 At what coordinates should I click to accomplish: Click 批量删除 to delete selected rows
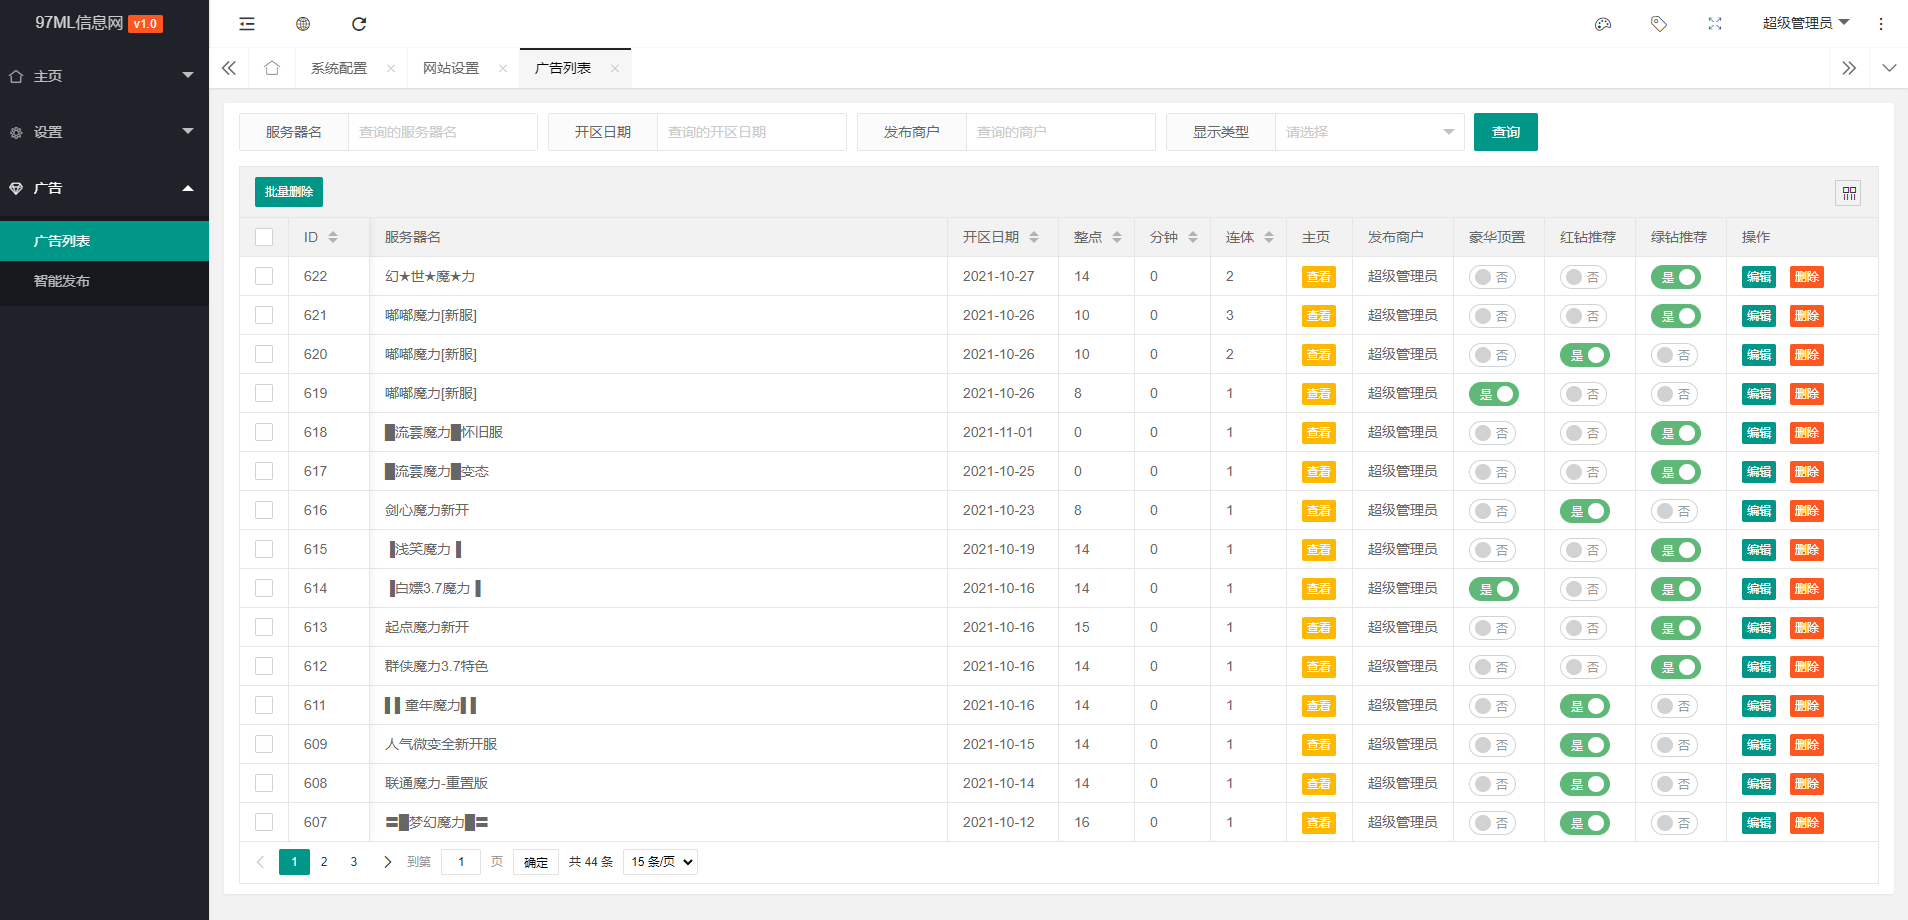click(288, 191)
